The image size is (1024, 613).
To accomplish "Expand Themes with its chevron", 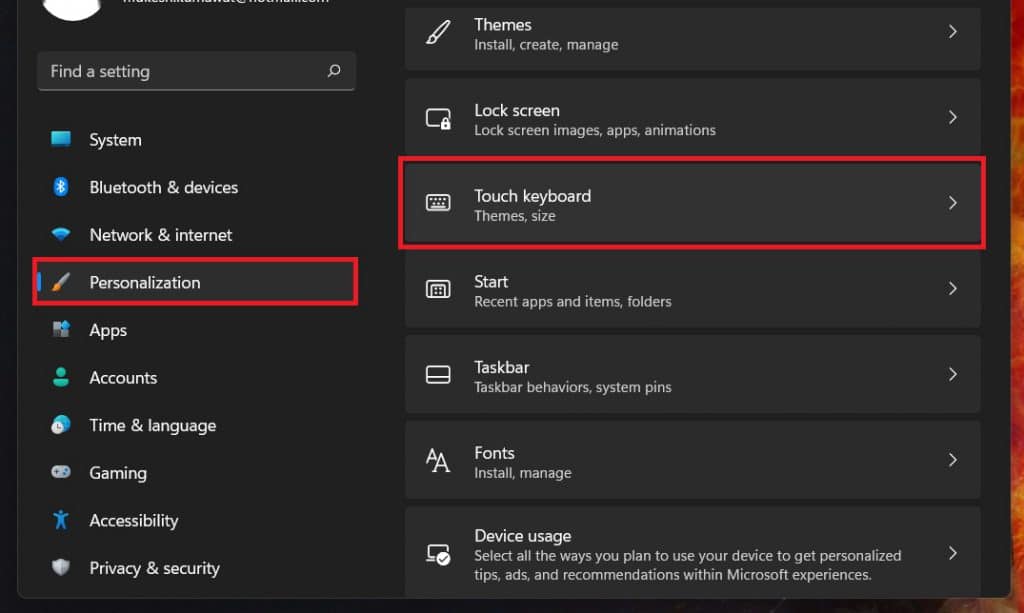I will pos(953,31).
